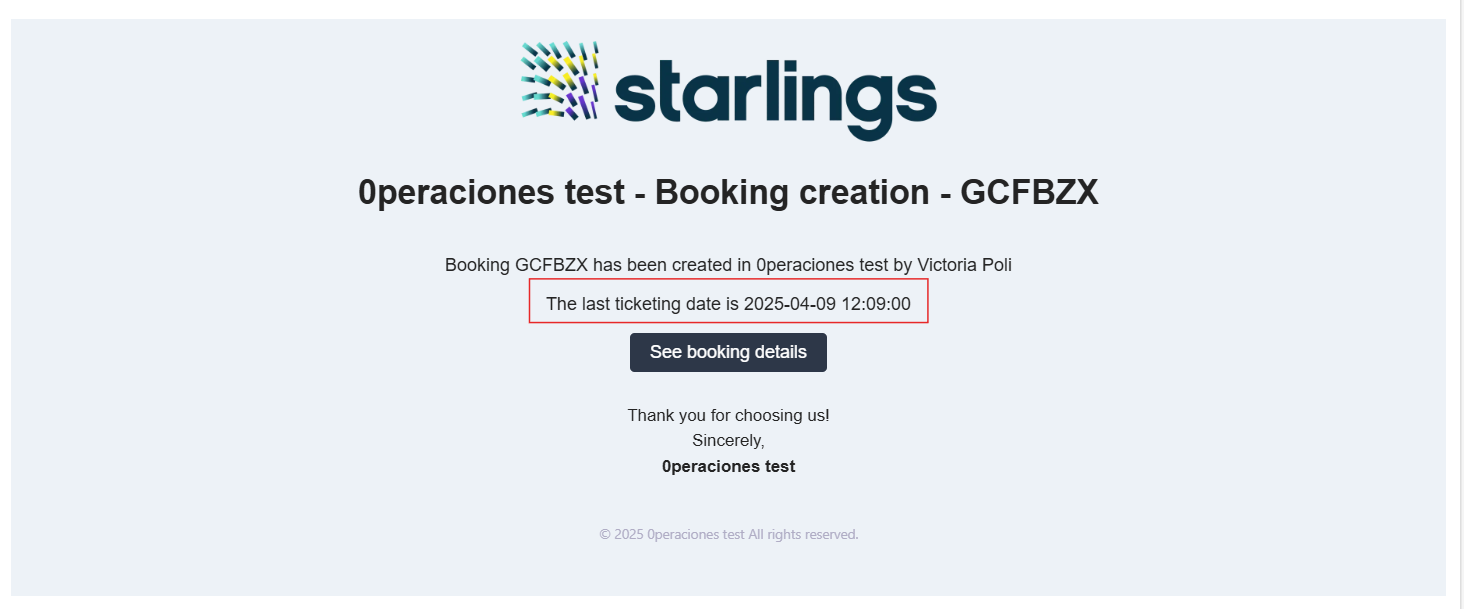Click the starlings flock logo icon
The height and width of the screenshot is (609, 1464).
coord(560,81)
